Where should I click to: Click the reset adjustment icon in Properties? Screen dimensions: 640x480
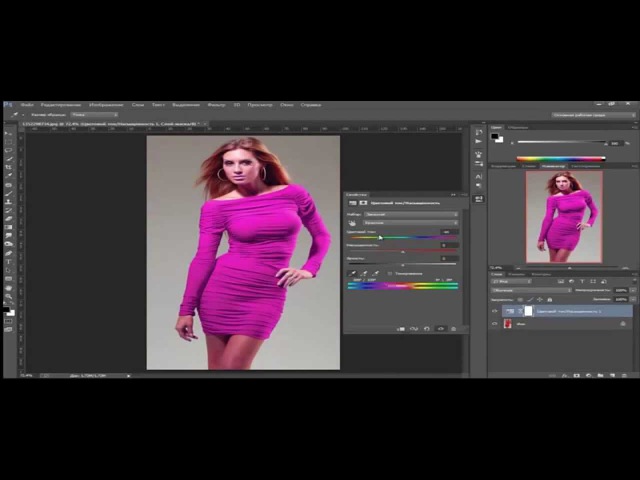[427, 328]
